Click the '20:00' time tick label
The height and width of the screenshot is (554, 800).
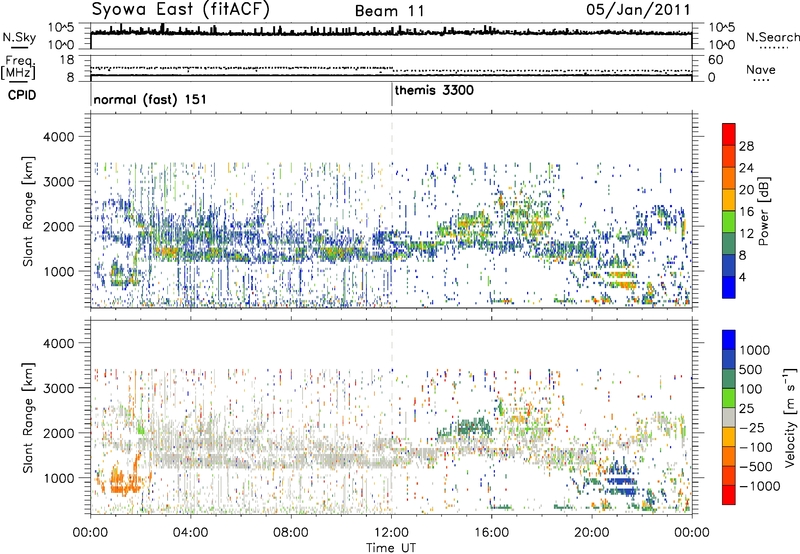(592, 533)
